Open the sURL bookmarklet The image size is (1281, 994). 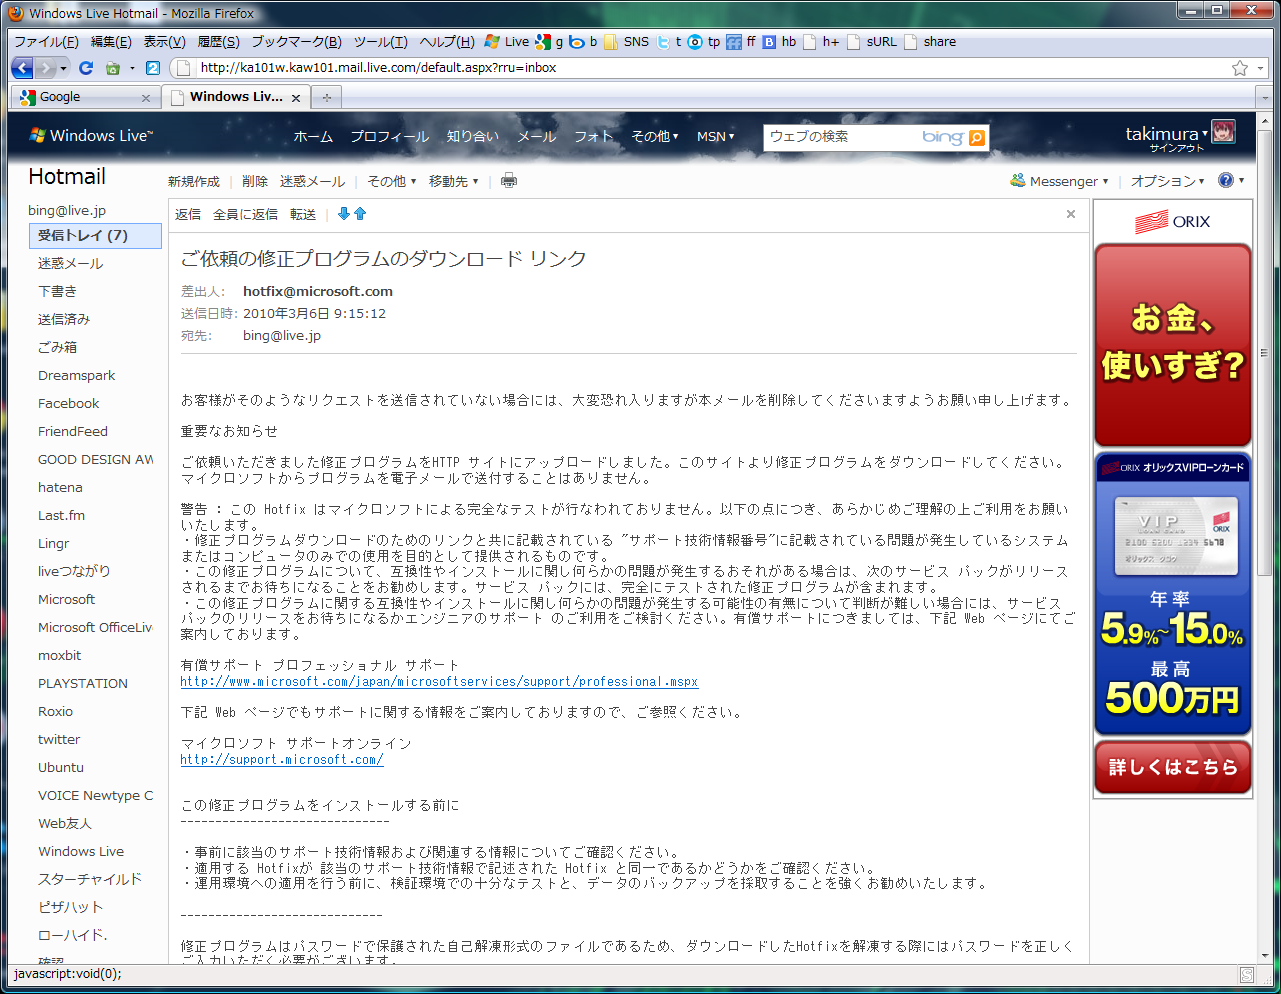pyautogui.click(x=872, y=42)
